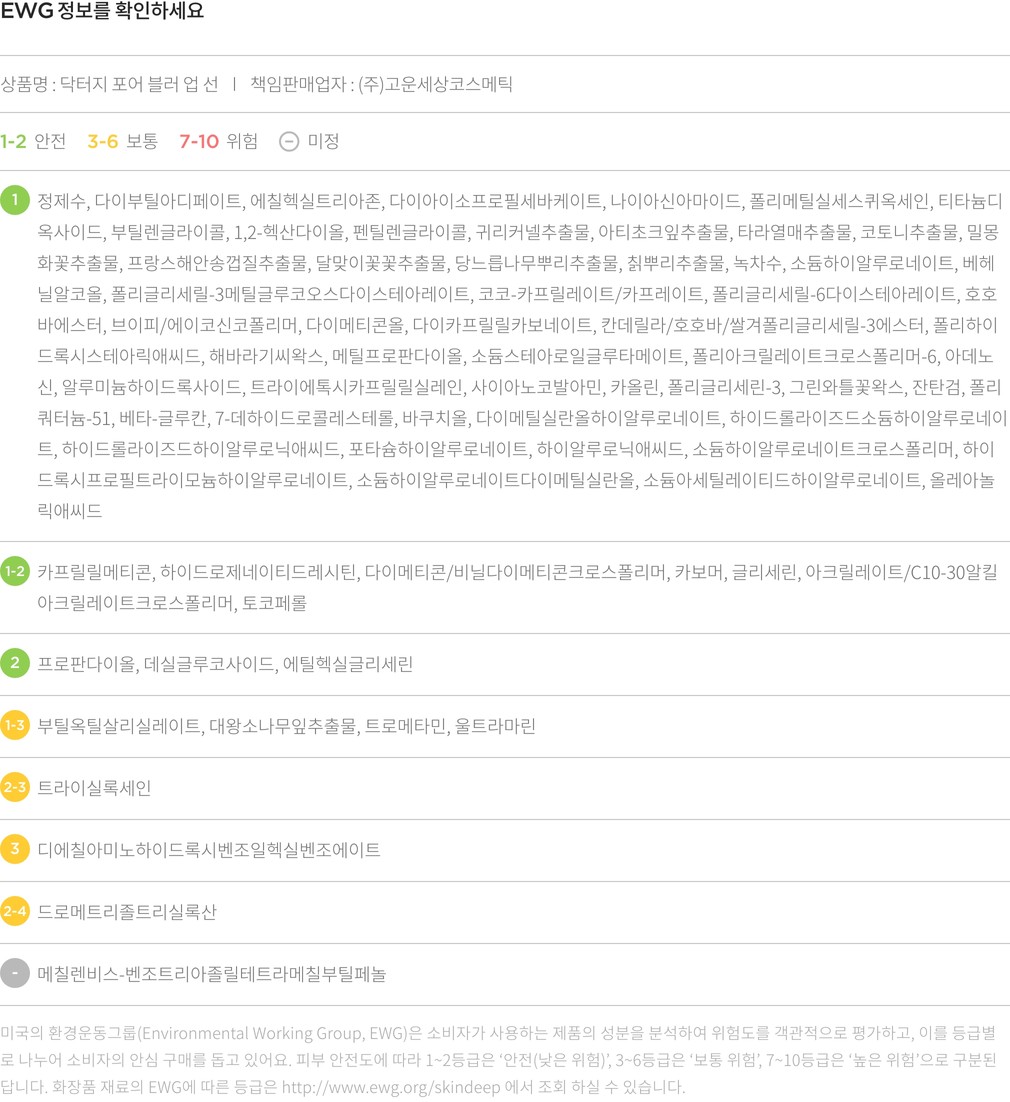
Task: Select the yellow 3-6 보통 legend item
Action: click(122, 142)
